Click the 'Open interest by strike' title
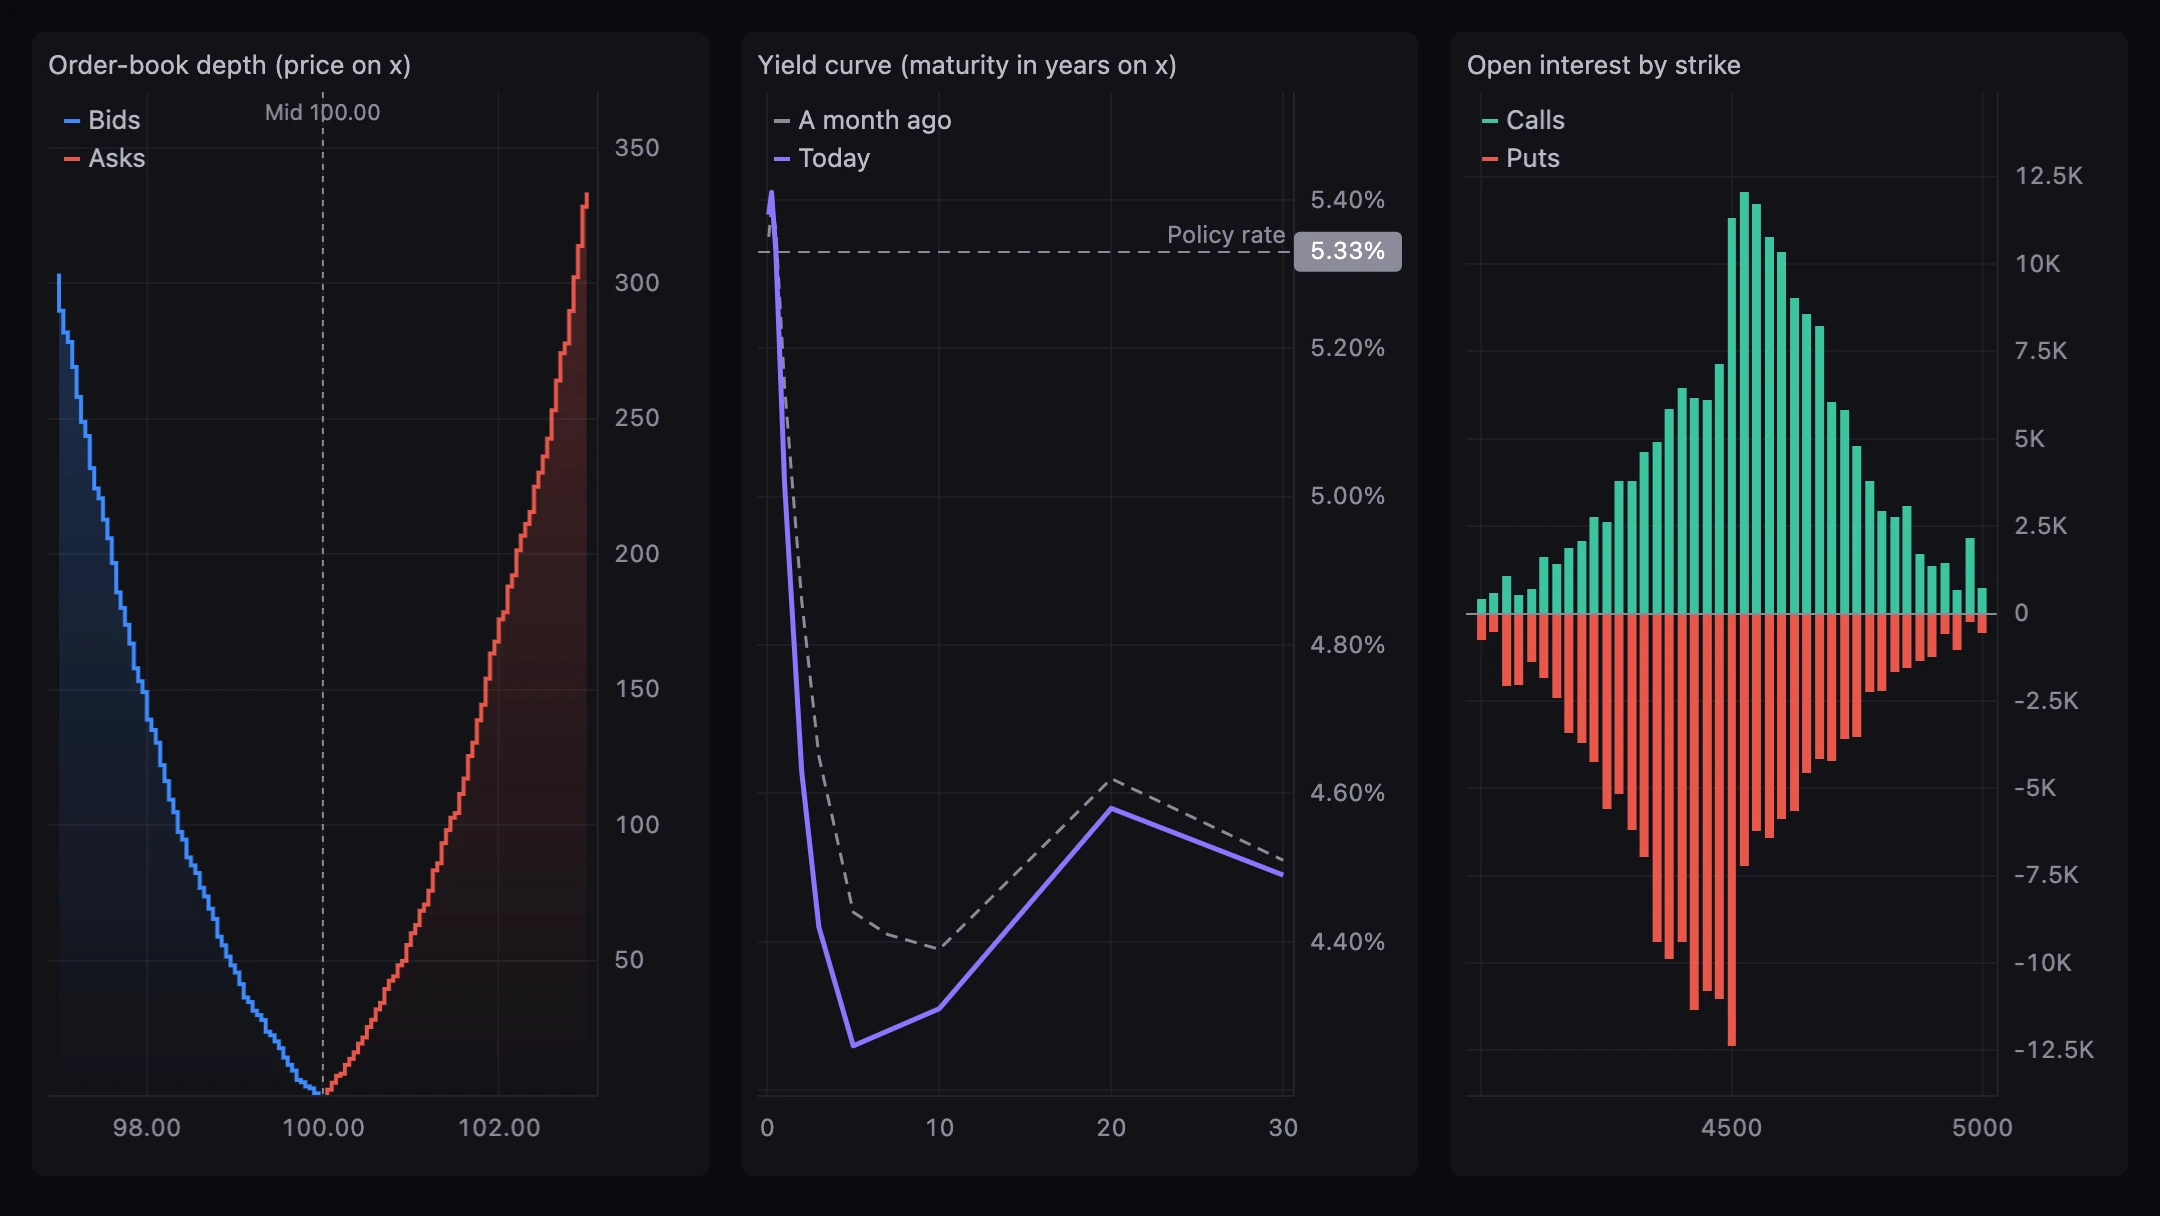 point(1604,65)
